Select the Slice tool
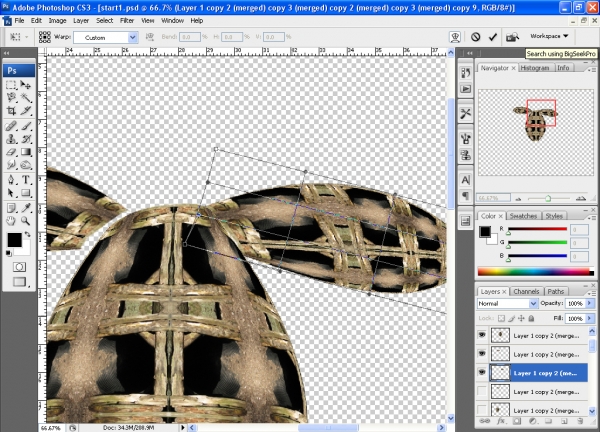This screenshot has height=432, width=600. pyautogui.click(x=26, y=111)
